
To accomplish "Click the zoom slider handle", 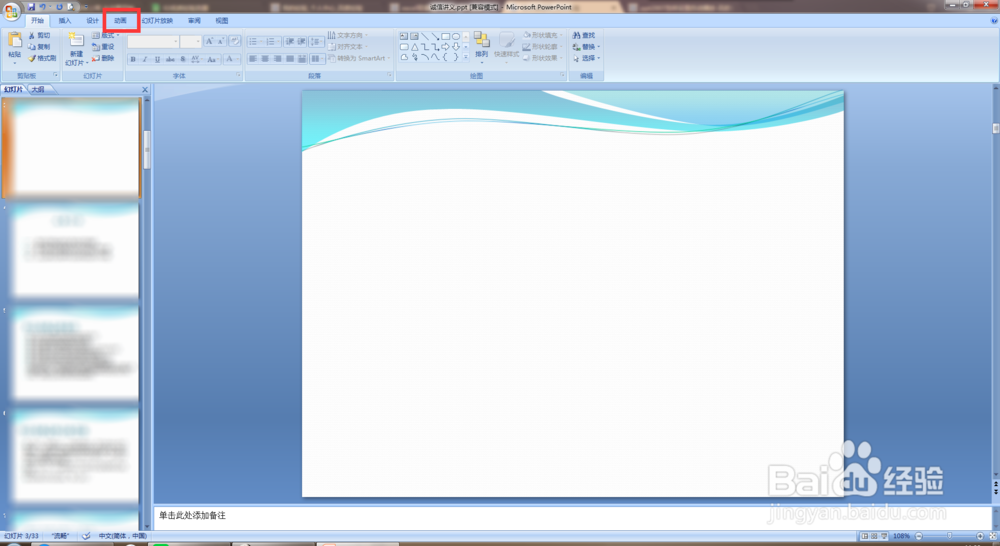I will coord(950,536).
